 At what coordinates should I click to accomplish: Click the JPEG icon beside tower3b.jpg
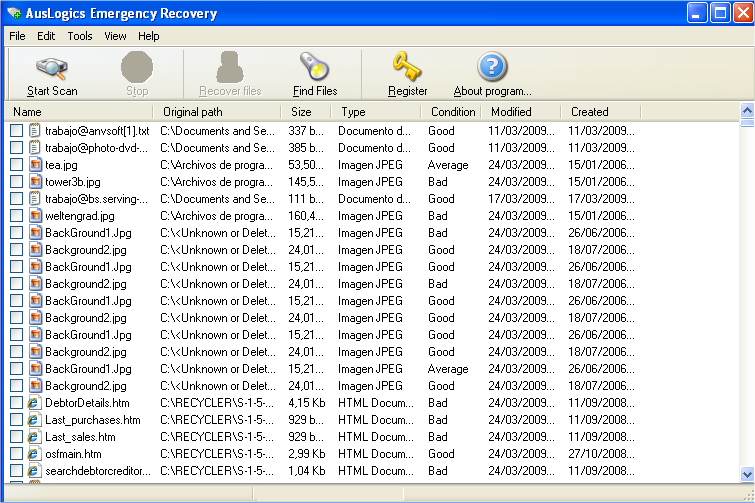pos(35,181)
